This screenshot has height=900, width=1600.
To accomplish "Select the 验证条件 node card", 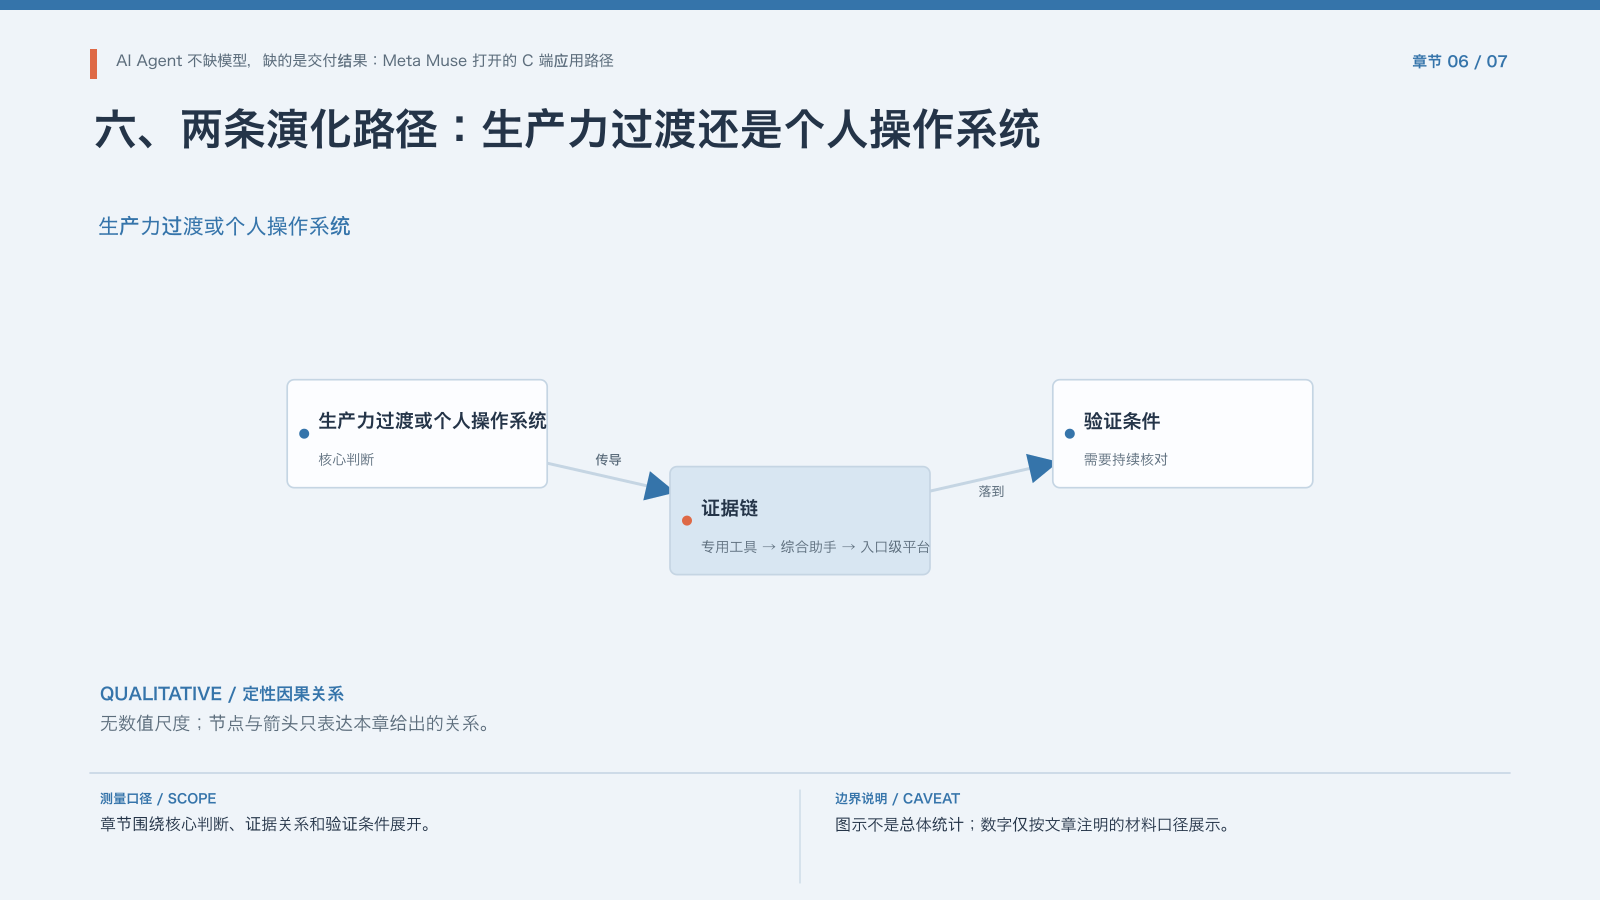I will [1182, 434].
